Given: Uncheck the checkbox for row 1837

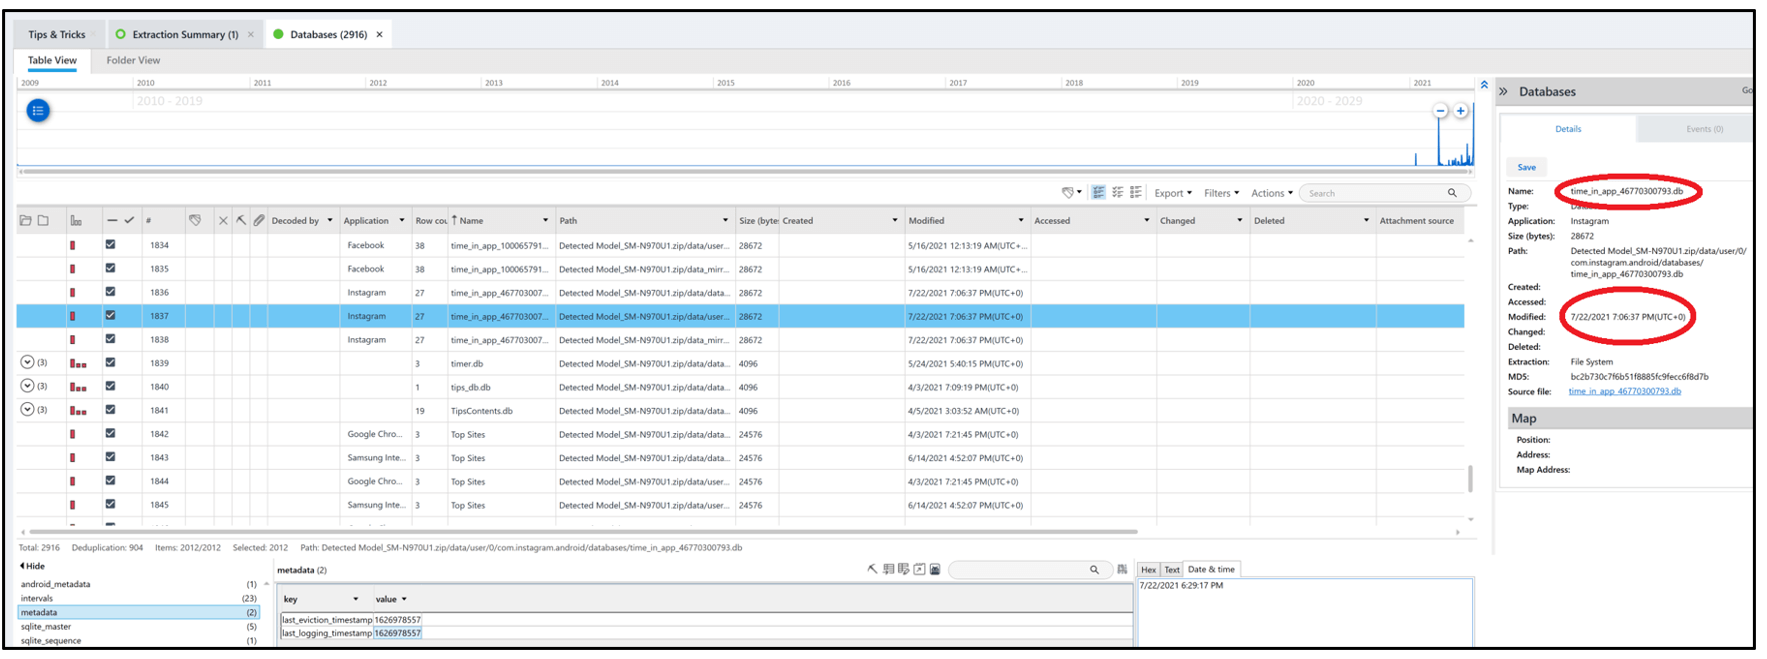Looking at the screenshot, I should coord(110,316).
